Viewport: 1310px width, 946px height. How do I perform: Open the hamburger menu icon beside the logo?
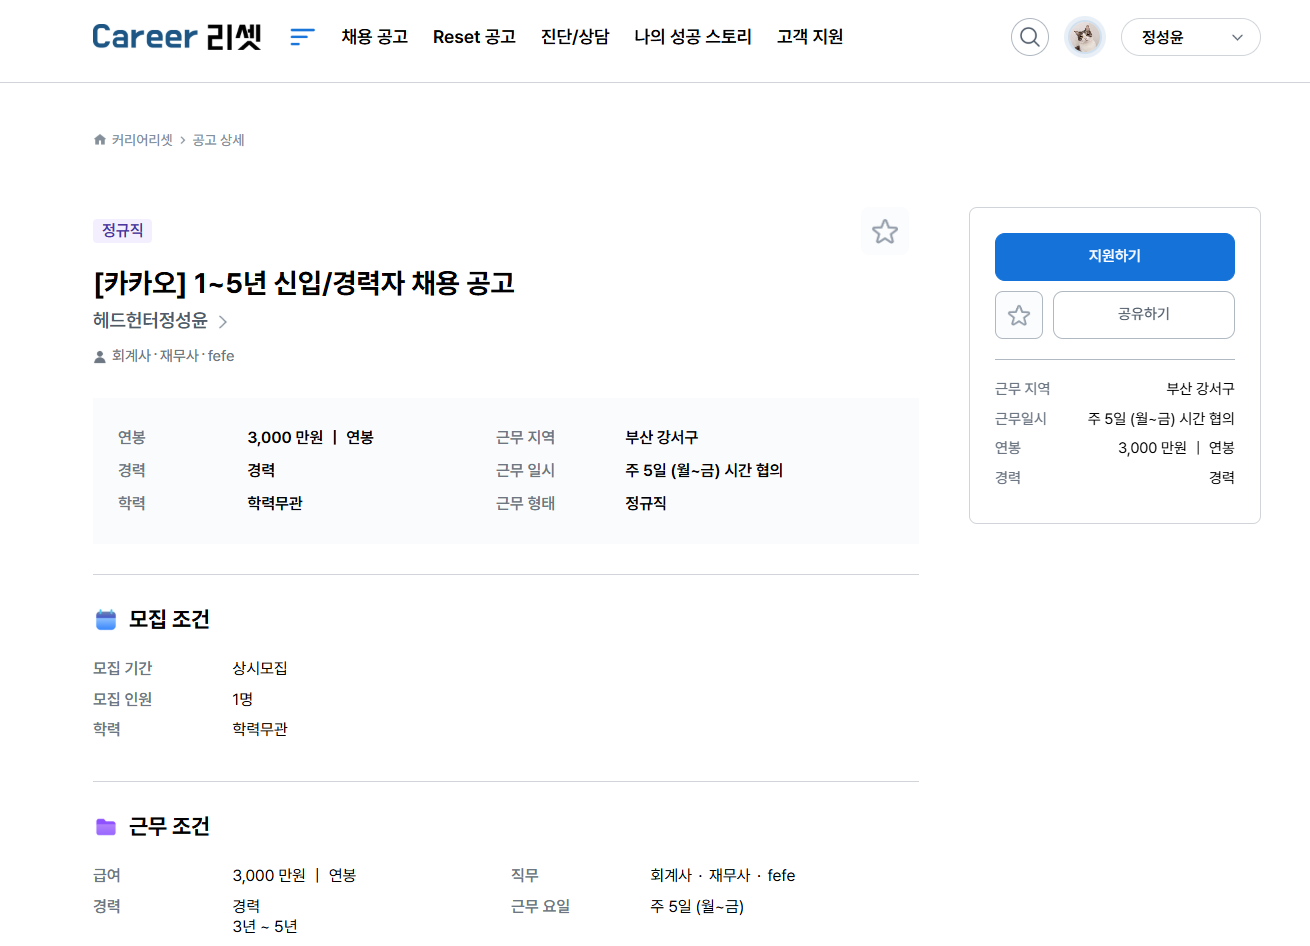[302, 37]
